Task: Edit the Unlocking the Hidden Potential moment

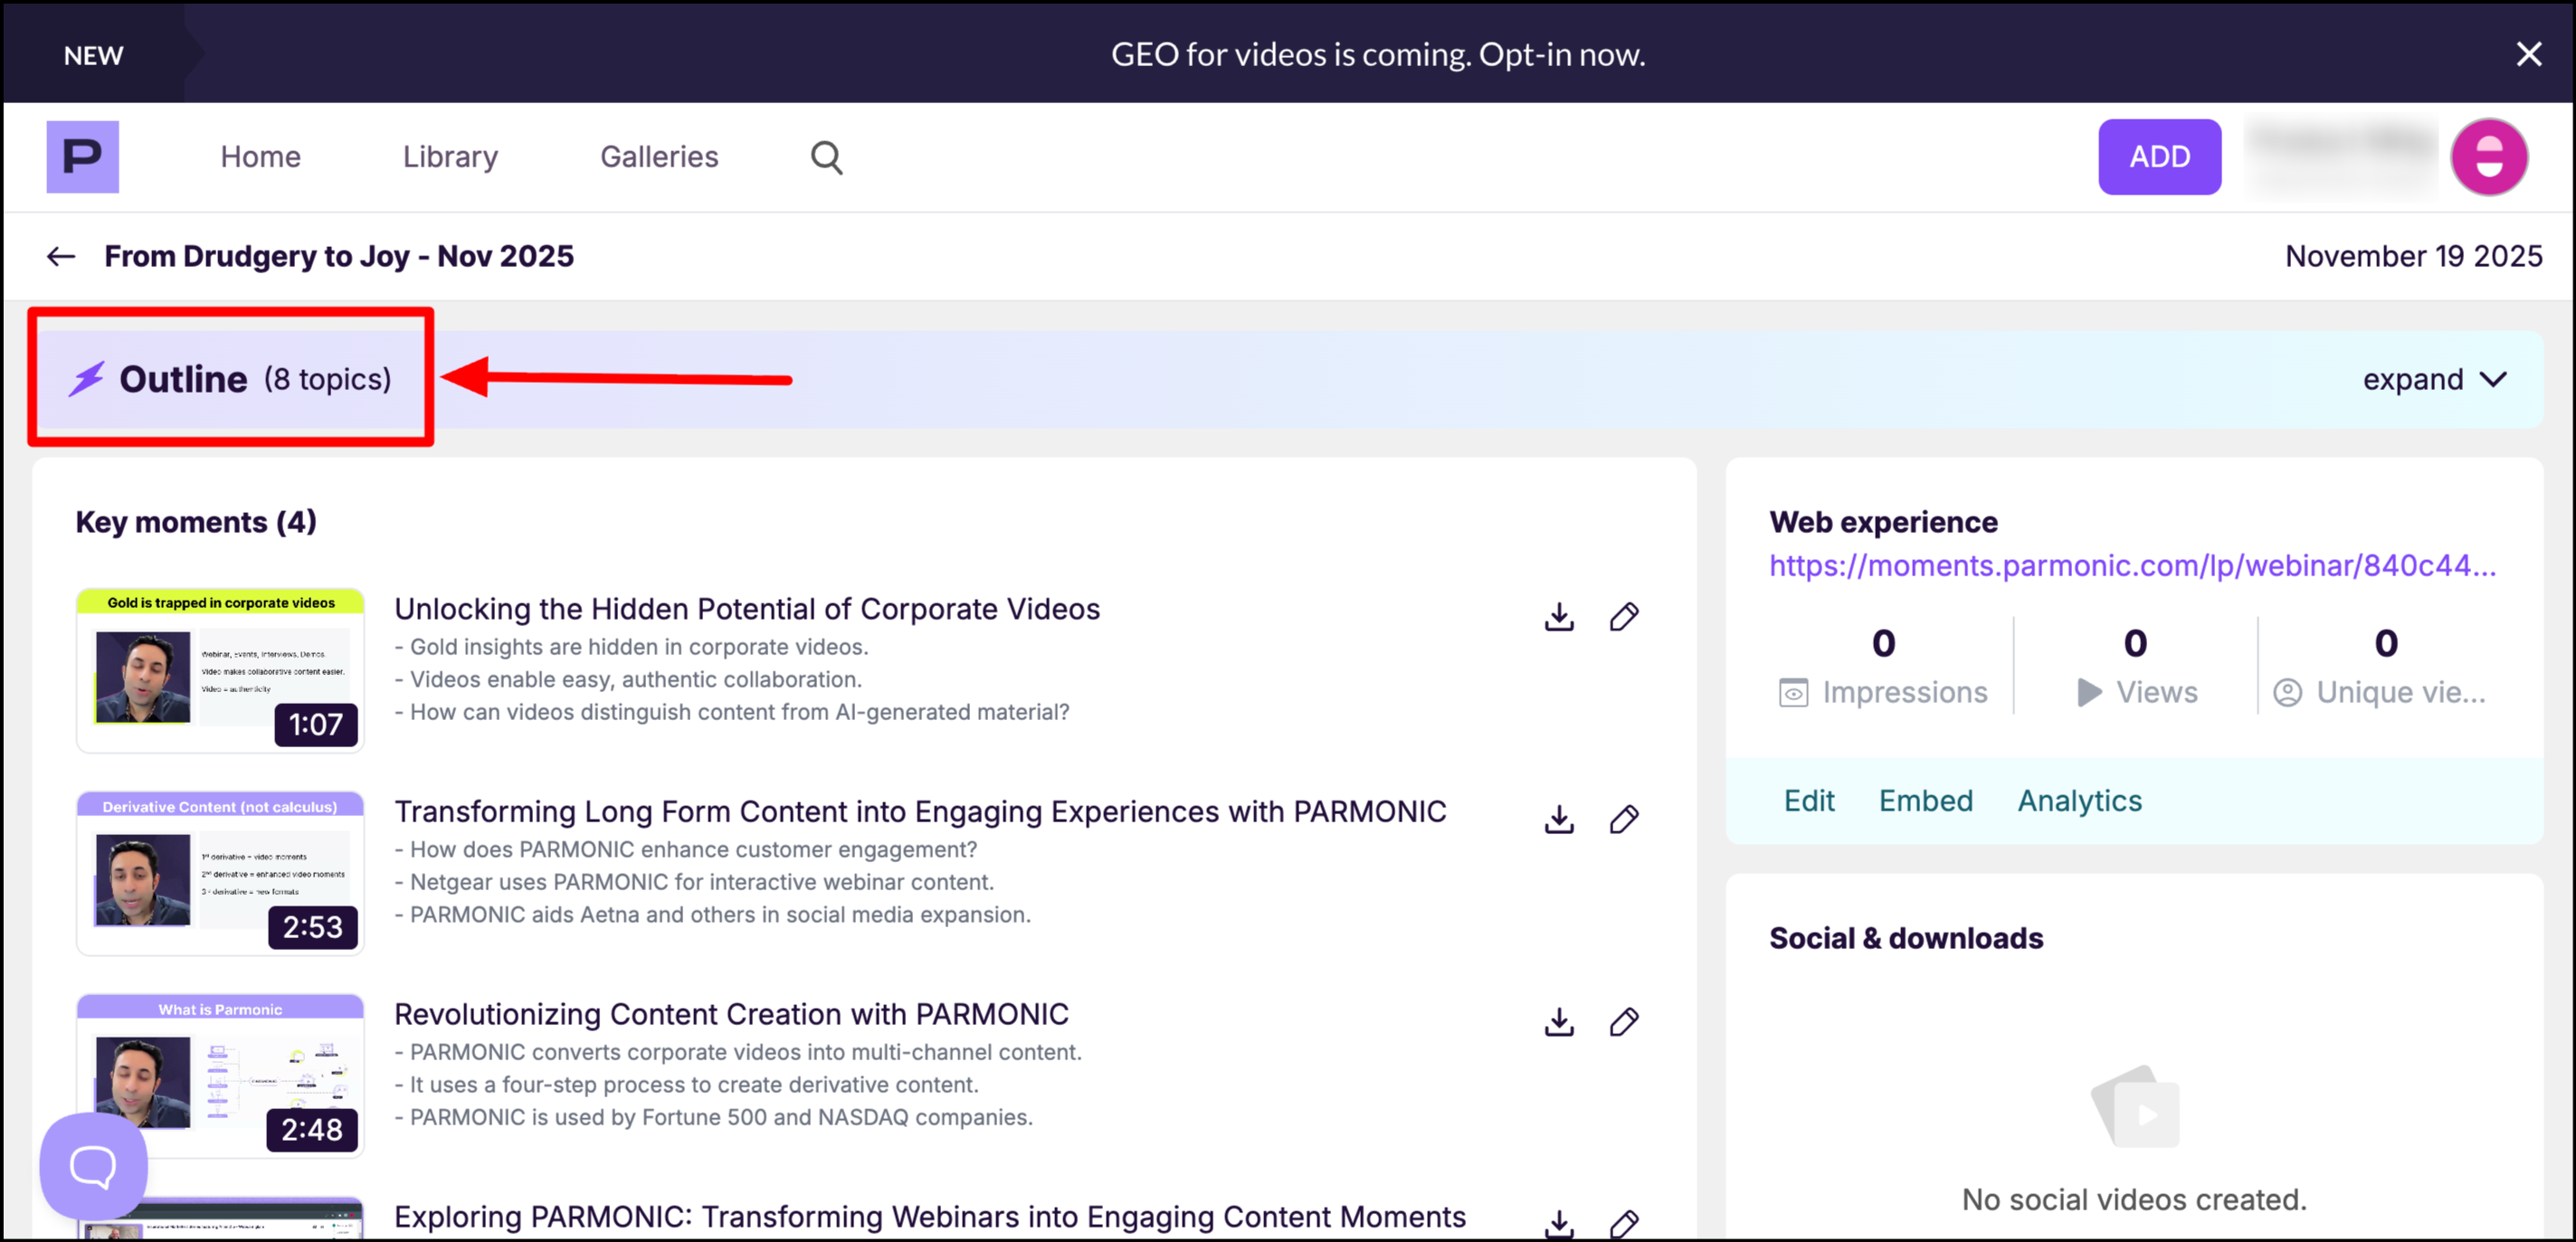Action: [1623, 617]
